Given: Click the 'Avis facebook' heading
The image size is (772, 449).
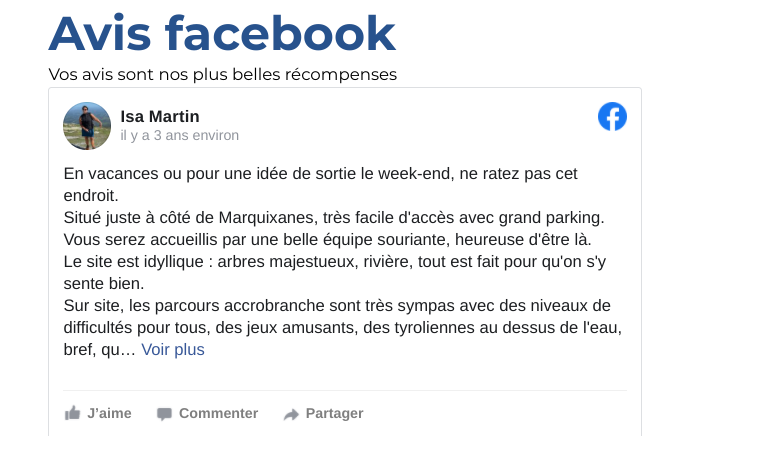Looking at the screenshot, I should tap(222, 33).
